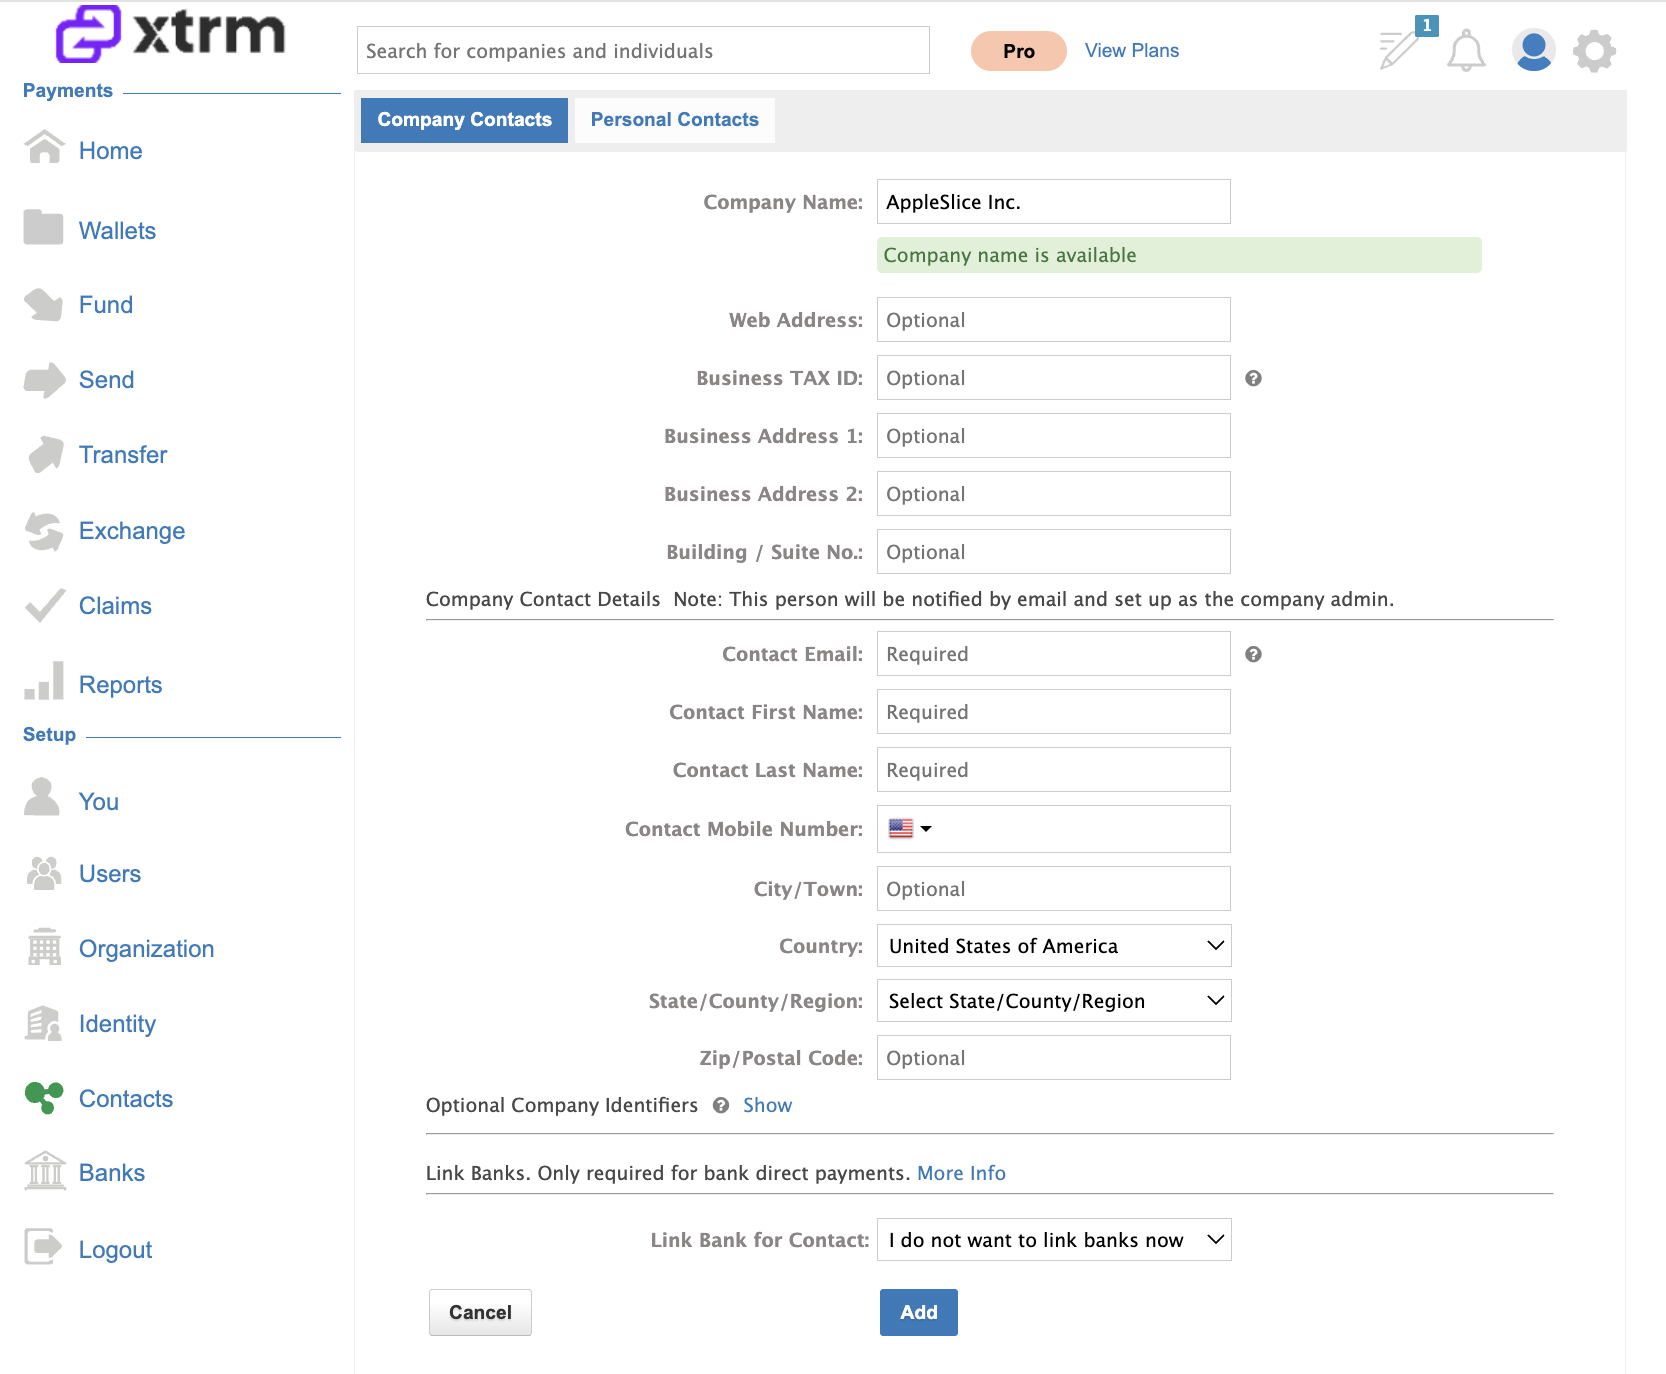Go to Home in the sidebar
This screenshot has height=1374, width=1666.
(111, 151)
